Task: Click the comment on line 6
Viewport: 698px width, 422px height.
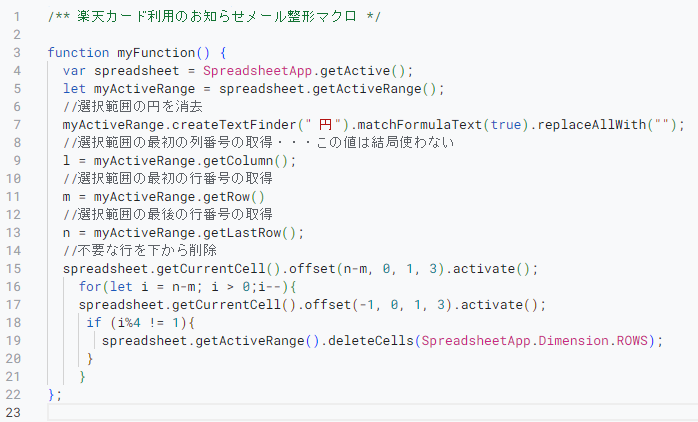Action: click(x=133, y=106)
